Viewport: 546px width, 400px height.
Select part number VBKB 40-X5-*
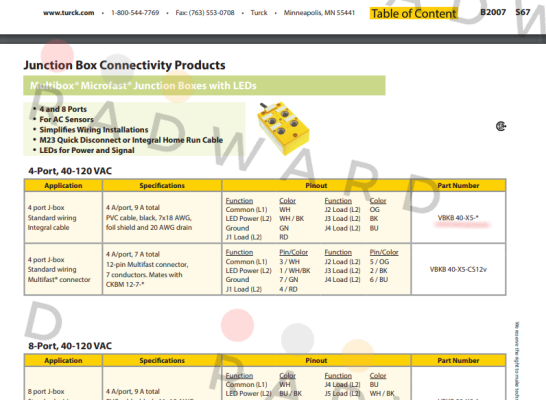pyautogui.click(x=458, y=218)
